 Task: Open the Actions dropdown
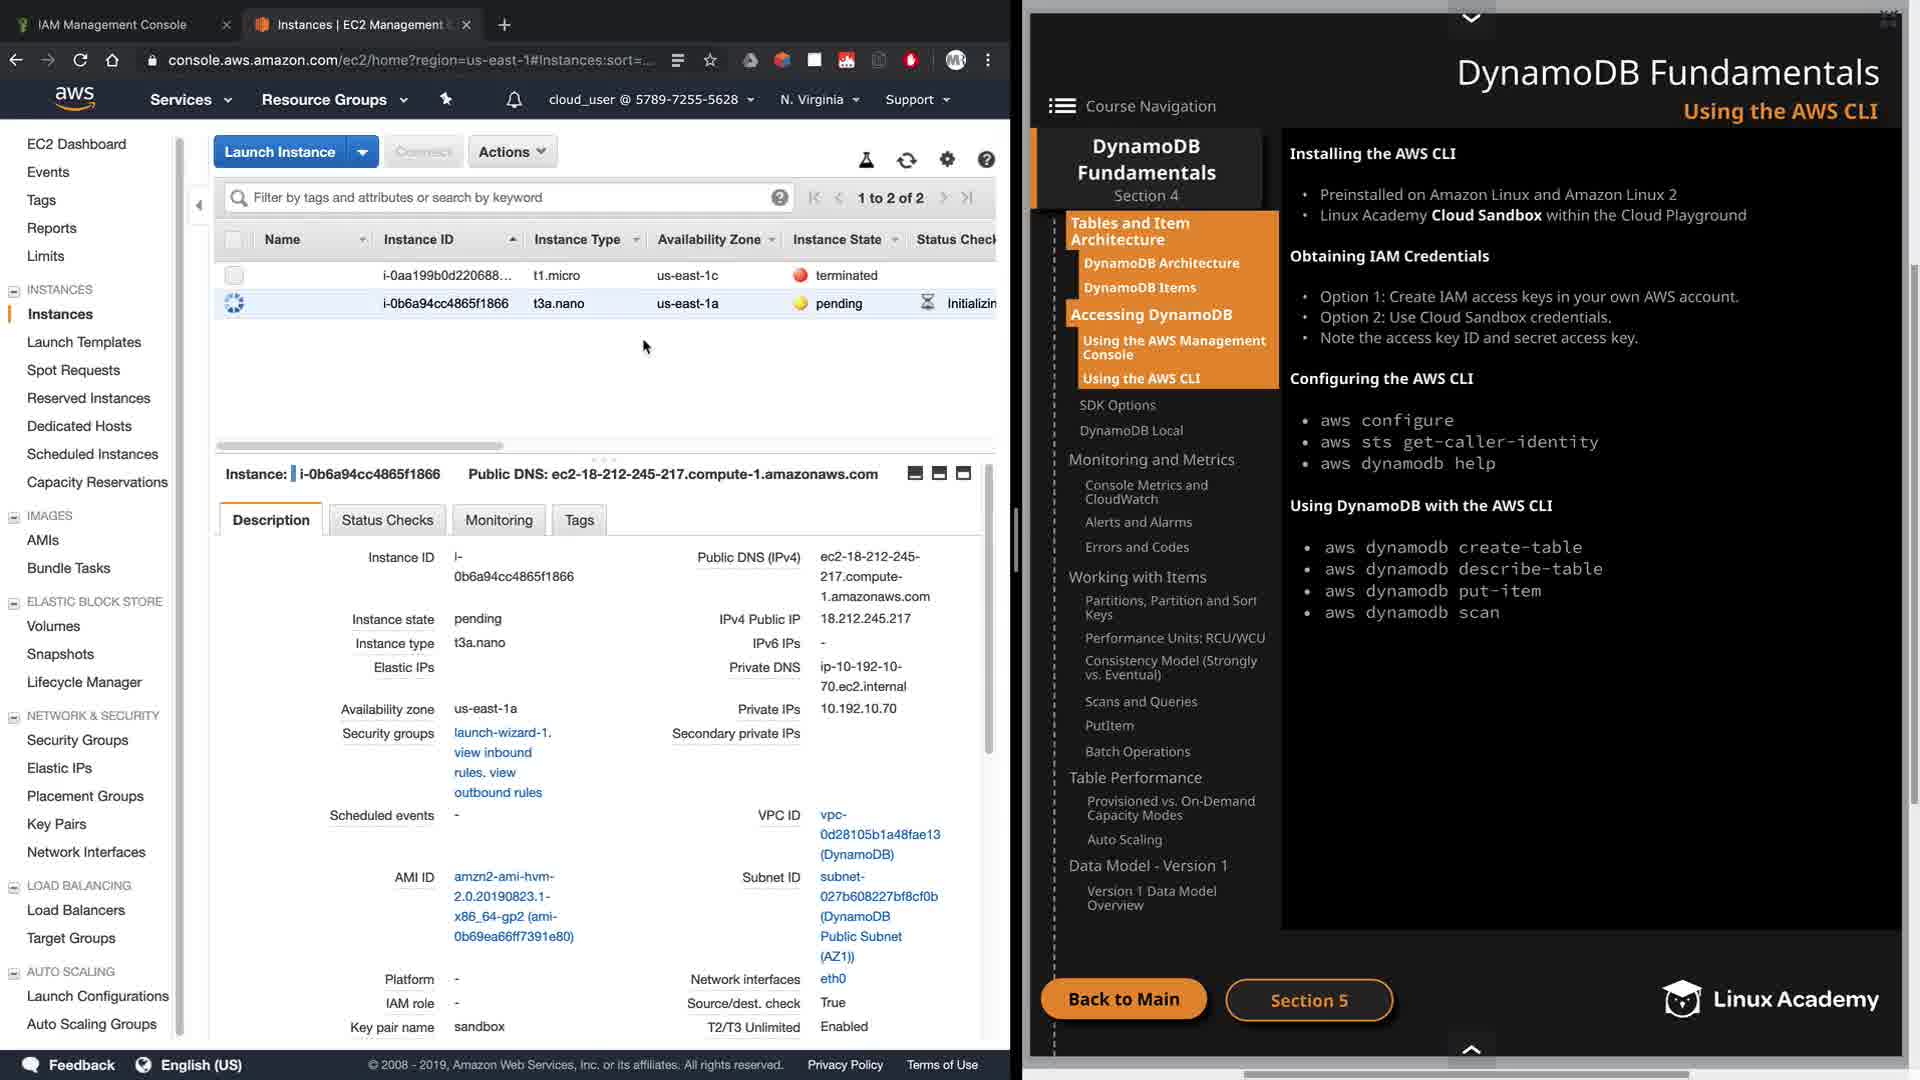[512, 152]
